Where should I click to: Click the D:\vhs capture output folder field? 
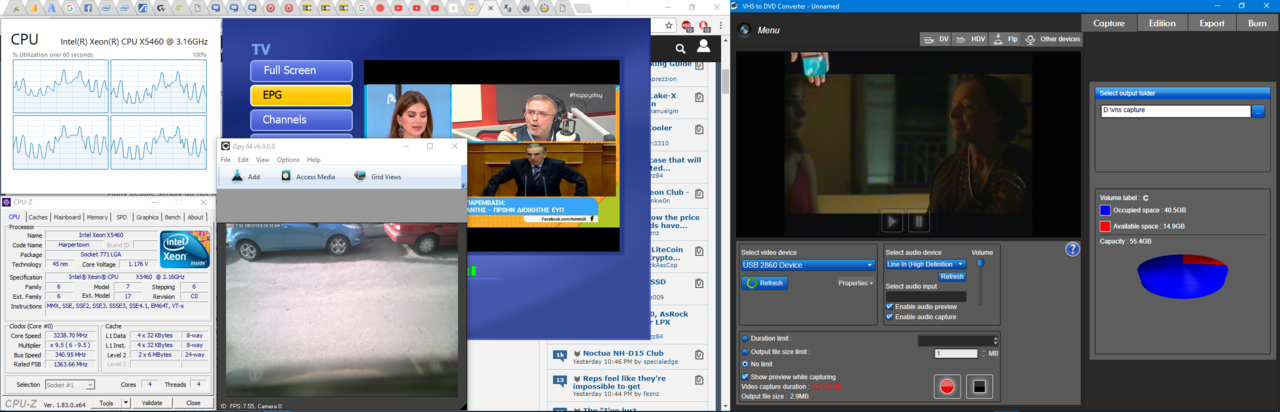(x=1175, y=111)
